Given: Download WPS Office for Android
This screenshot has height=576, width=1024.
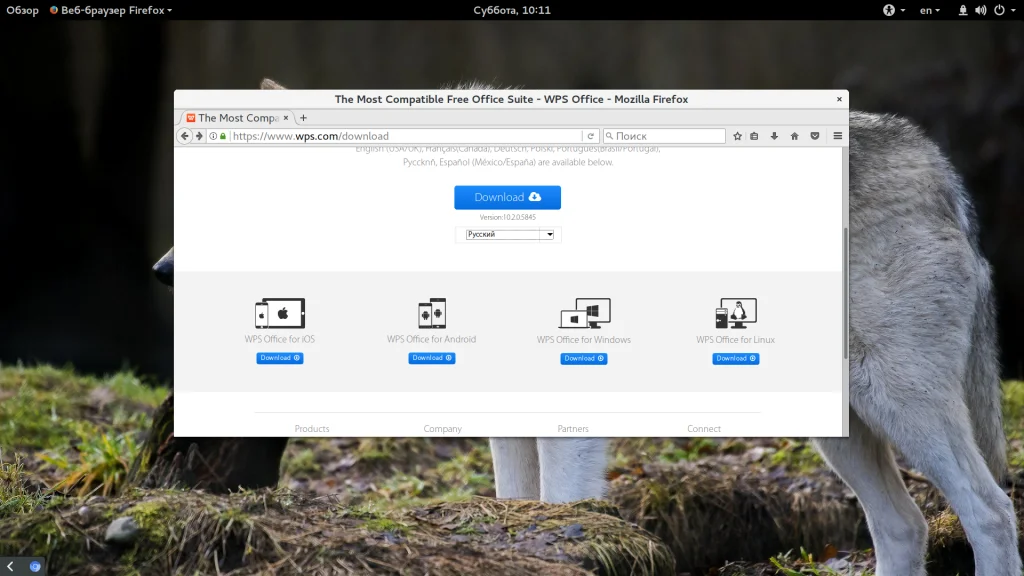Looking at the screenshot, I should [432, 358].
